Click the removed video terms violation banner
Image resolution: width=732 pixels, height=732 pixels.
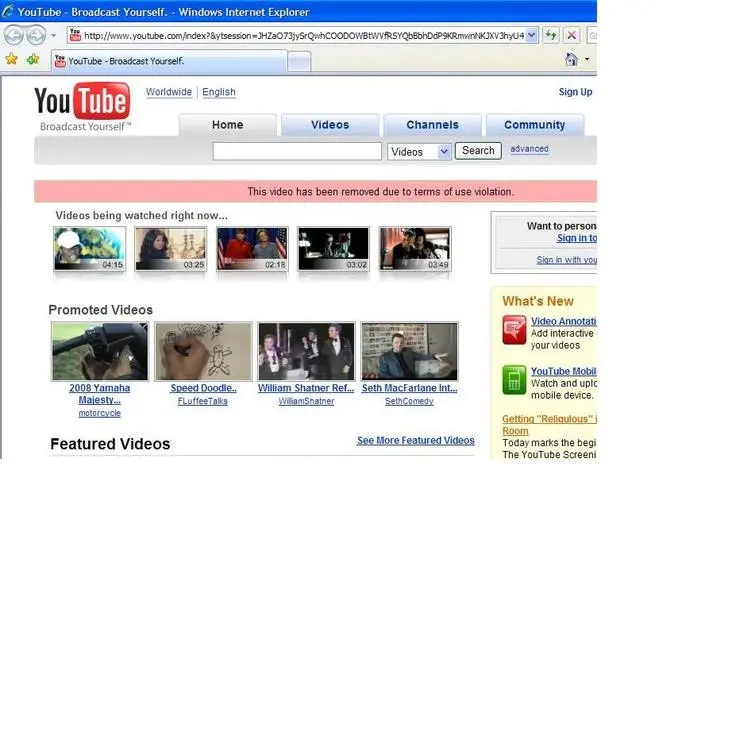pyautogui.click(x=316, y=191)
